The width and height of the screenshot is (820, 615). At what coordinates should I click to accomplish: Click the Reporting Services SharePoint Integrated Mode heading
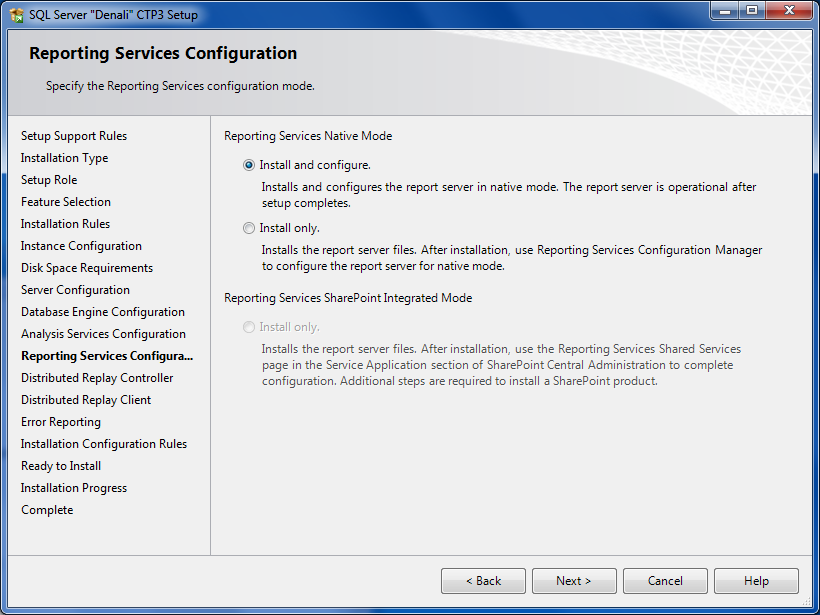pyautogui.click(x=348, y=298)
